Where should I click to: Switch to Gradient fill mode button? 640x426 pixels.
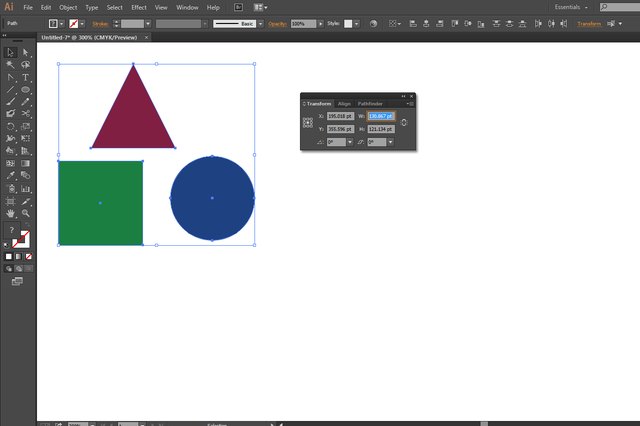pos(18,256)
